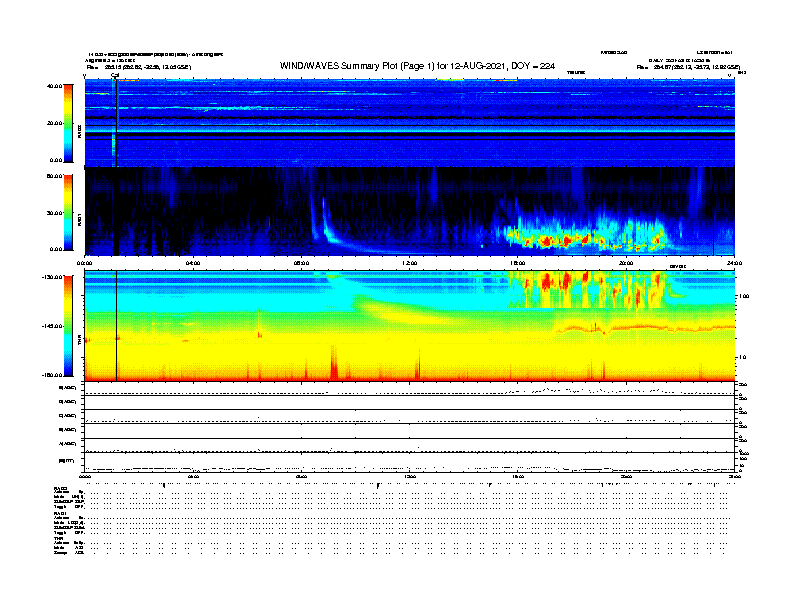Click the WIND/WAVES Summary Plot title

pos(417,66)
